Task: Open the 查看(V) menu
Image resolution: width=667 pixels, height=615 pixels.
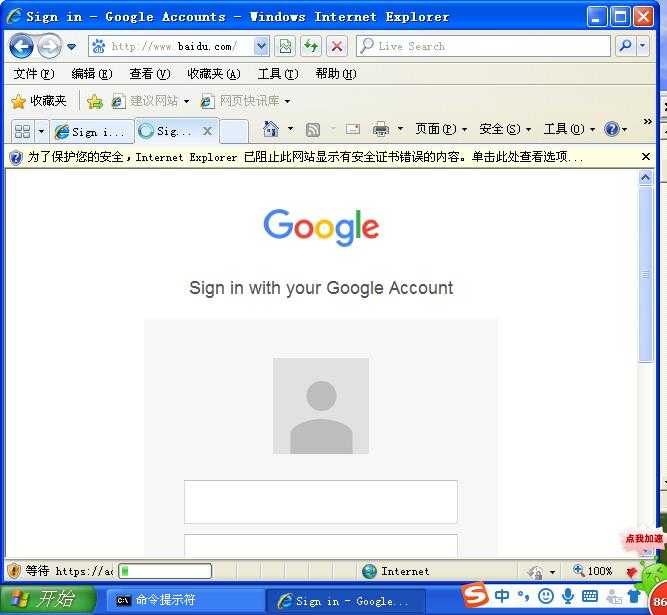Action: tap(150, 74)
